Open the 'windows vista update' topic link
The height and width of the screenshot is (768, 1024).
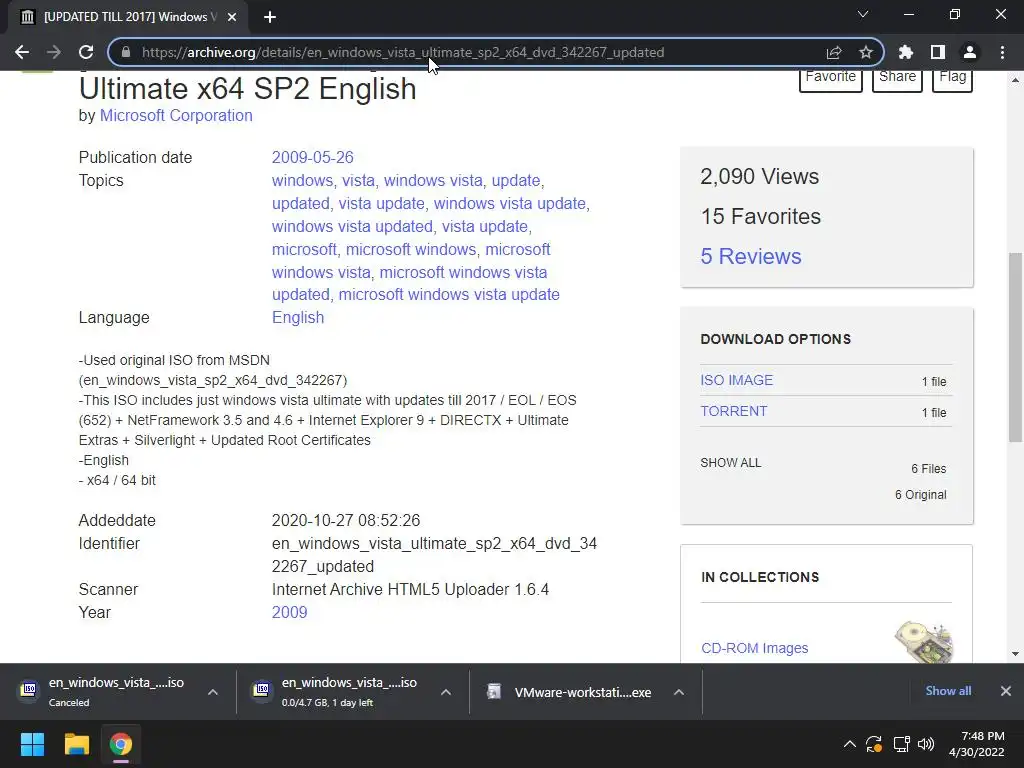point(509,204)
